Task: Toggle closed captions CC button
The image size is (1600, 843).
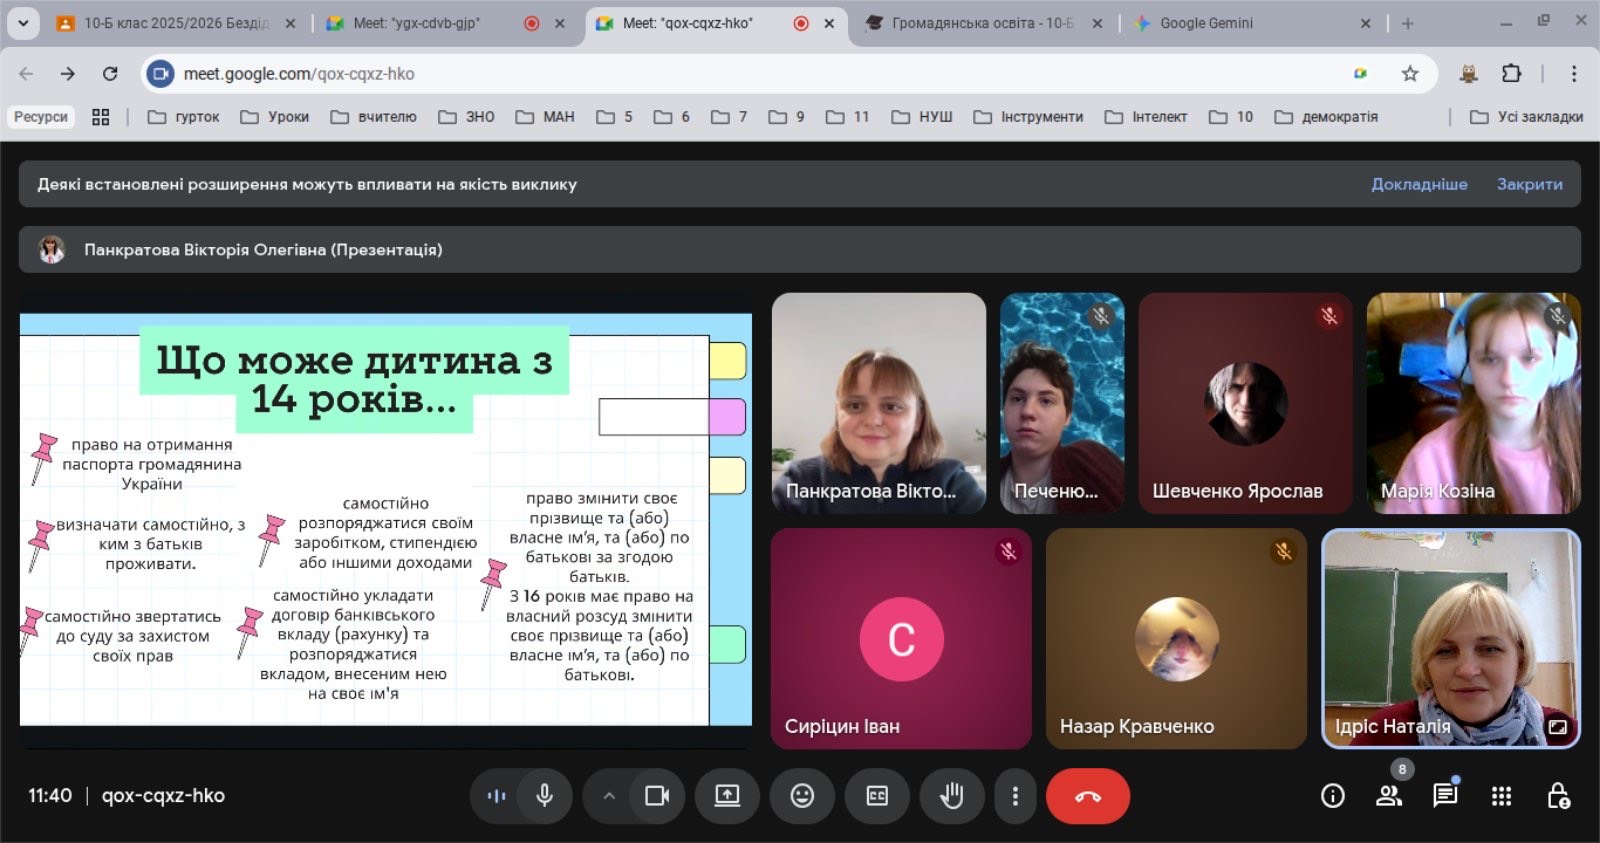Action: pyautogui.click(x=877, y=796)
